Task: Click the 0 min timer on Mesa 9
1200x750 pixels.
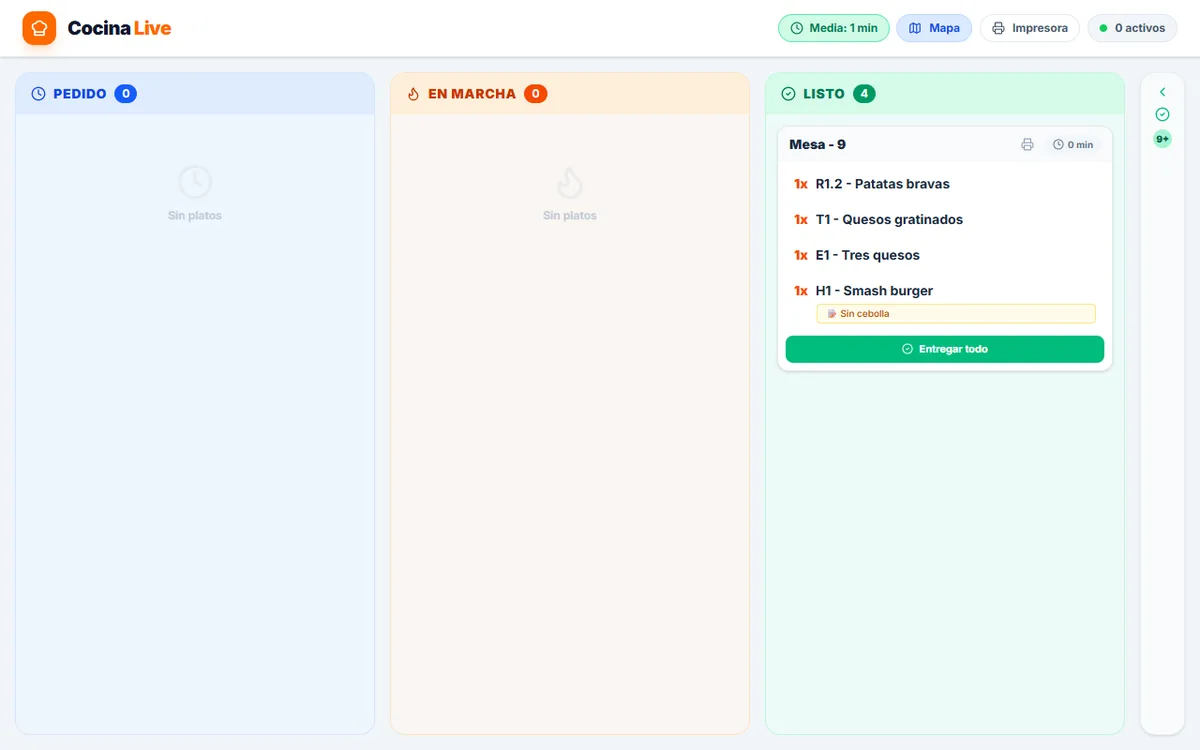Action: [1073, 145]
